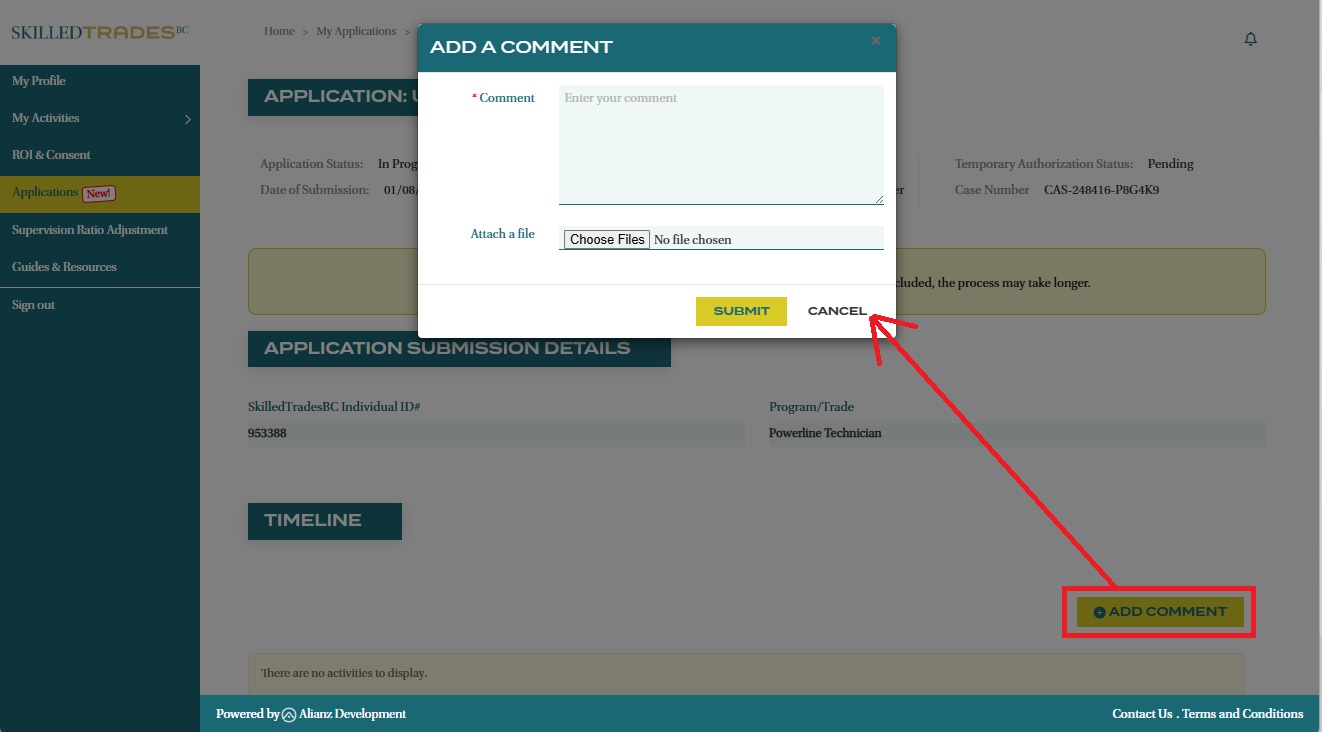The width and height of the screenshot is (1322, 732).
Task: Type in the Comment text area
Action: (x=720, y=145)
